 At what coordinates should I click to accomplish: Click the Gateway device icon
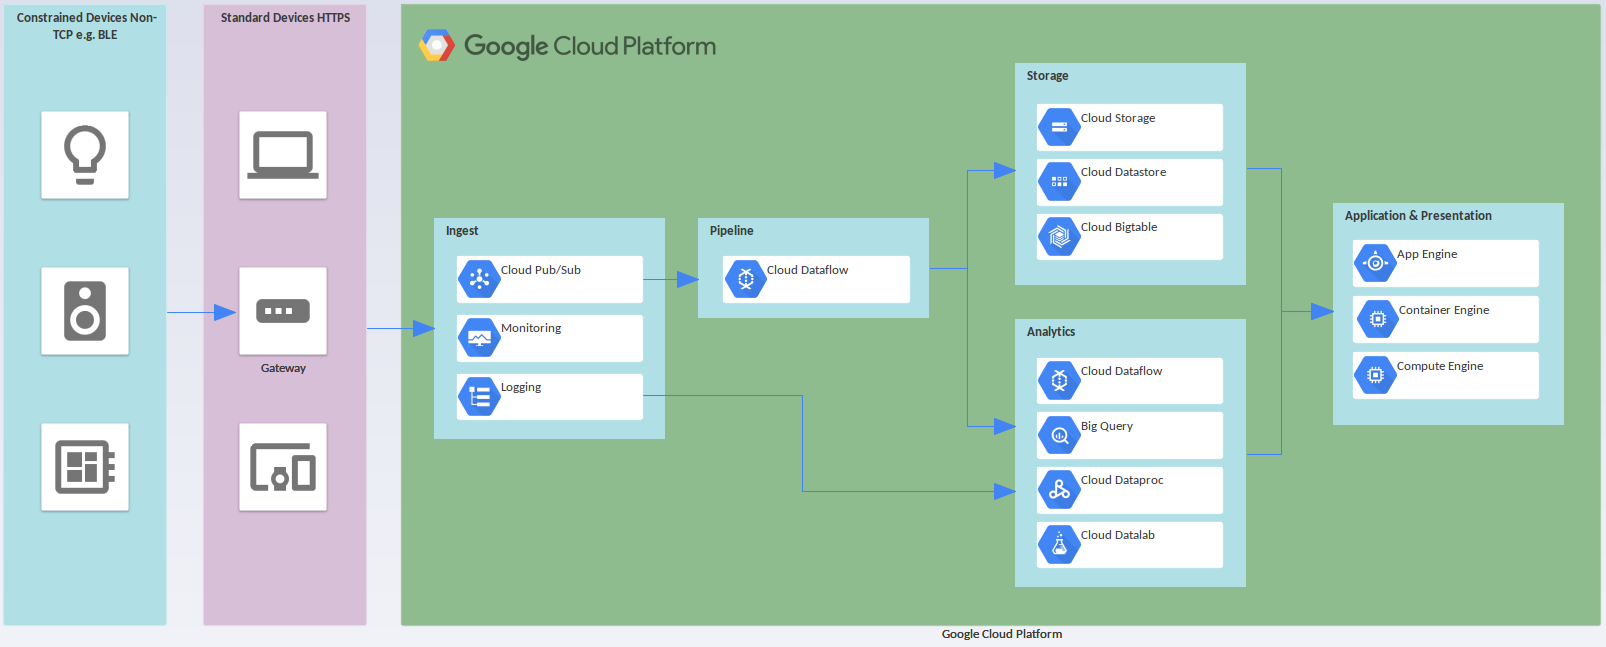click(283, 311)
